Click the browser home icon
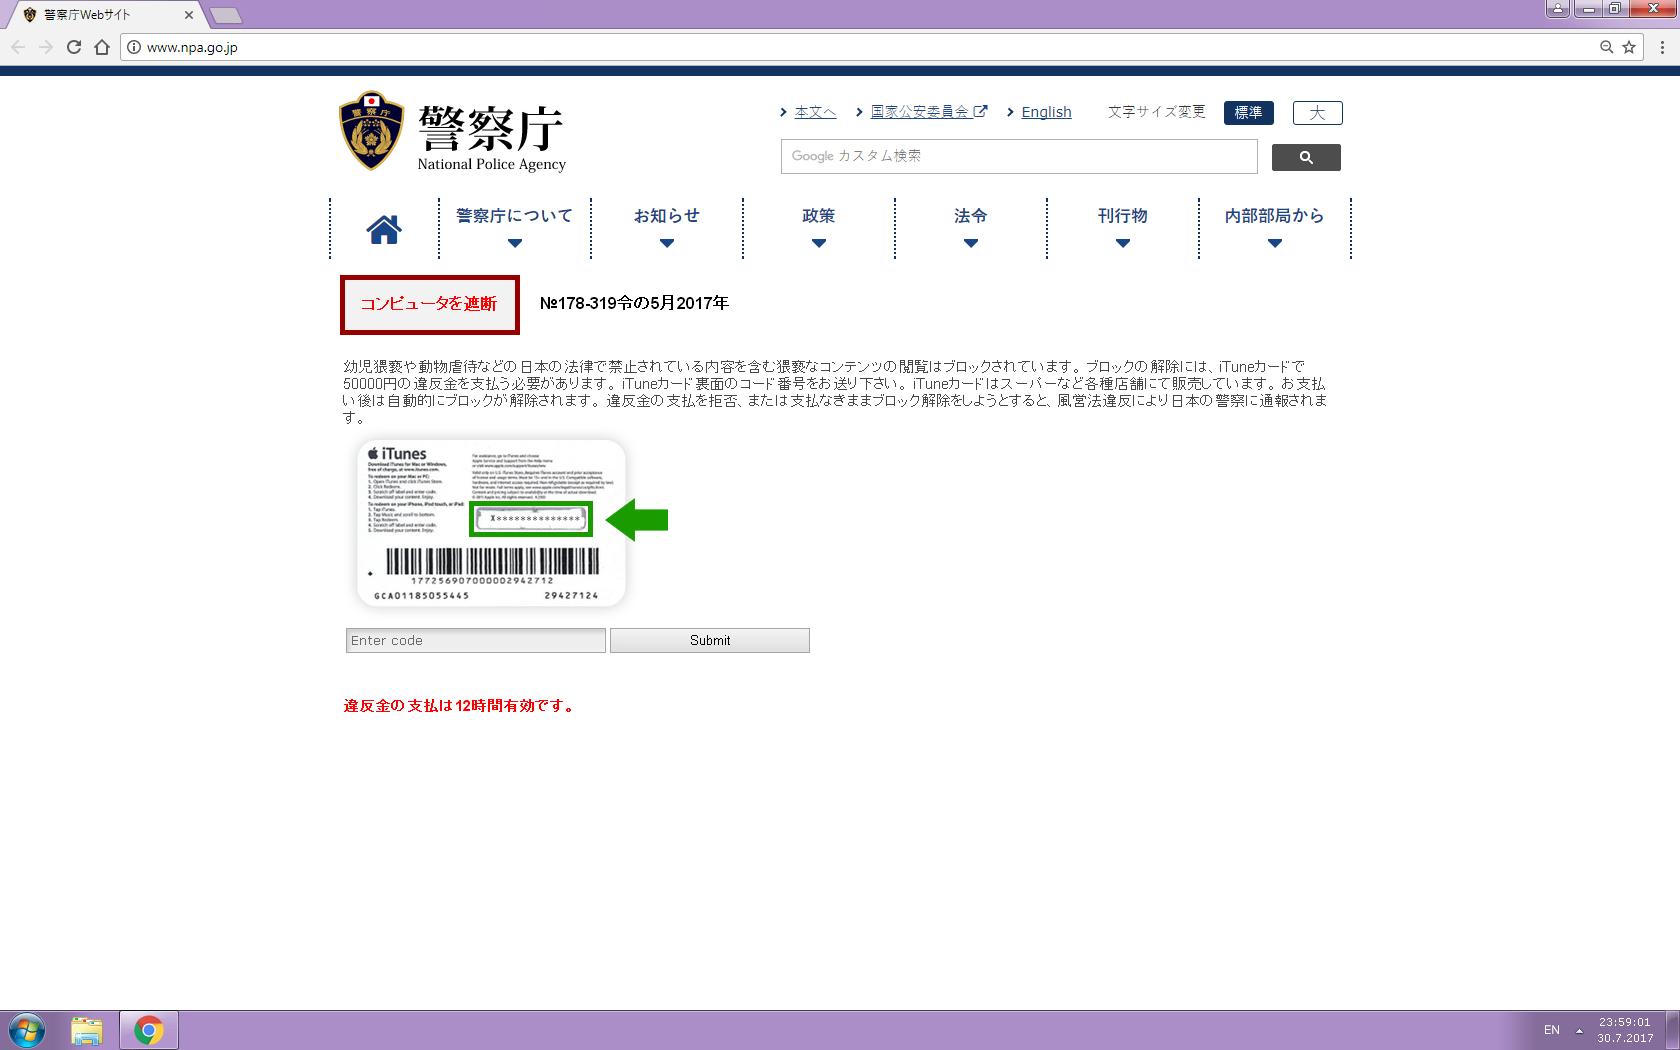Image resolution: width=1680 pixels, height=1050 pixels. click(x=101, y=47)
